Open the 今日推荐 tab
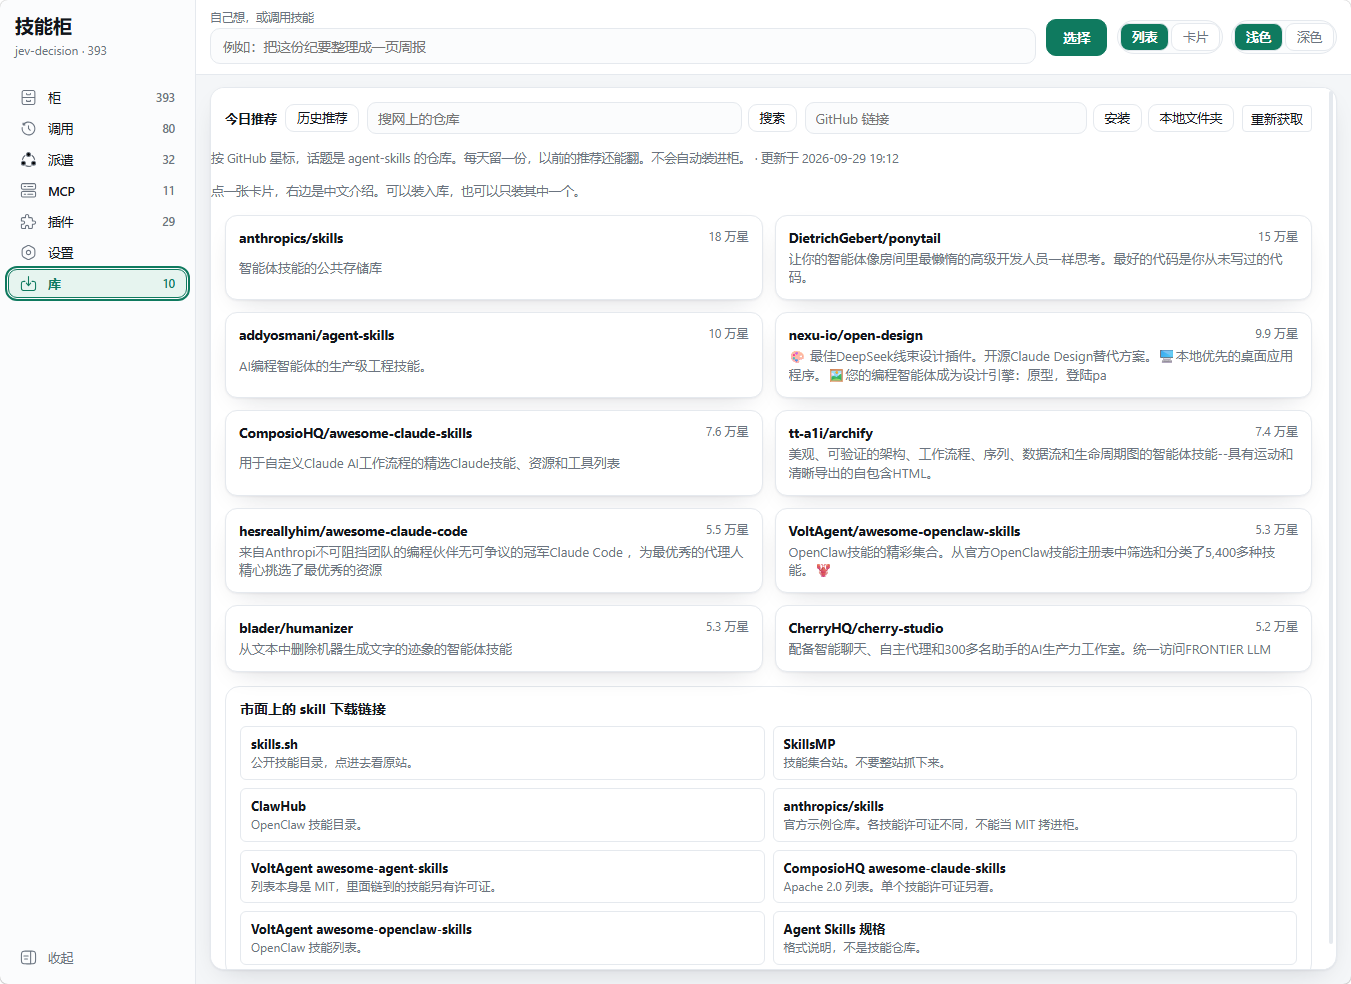 tap(251, 119)
